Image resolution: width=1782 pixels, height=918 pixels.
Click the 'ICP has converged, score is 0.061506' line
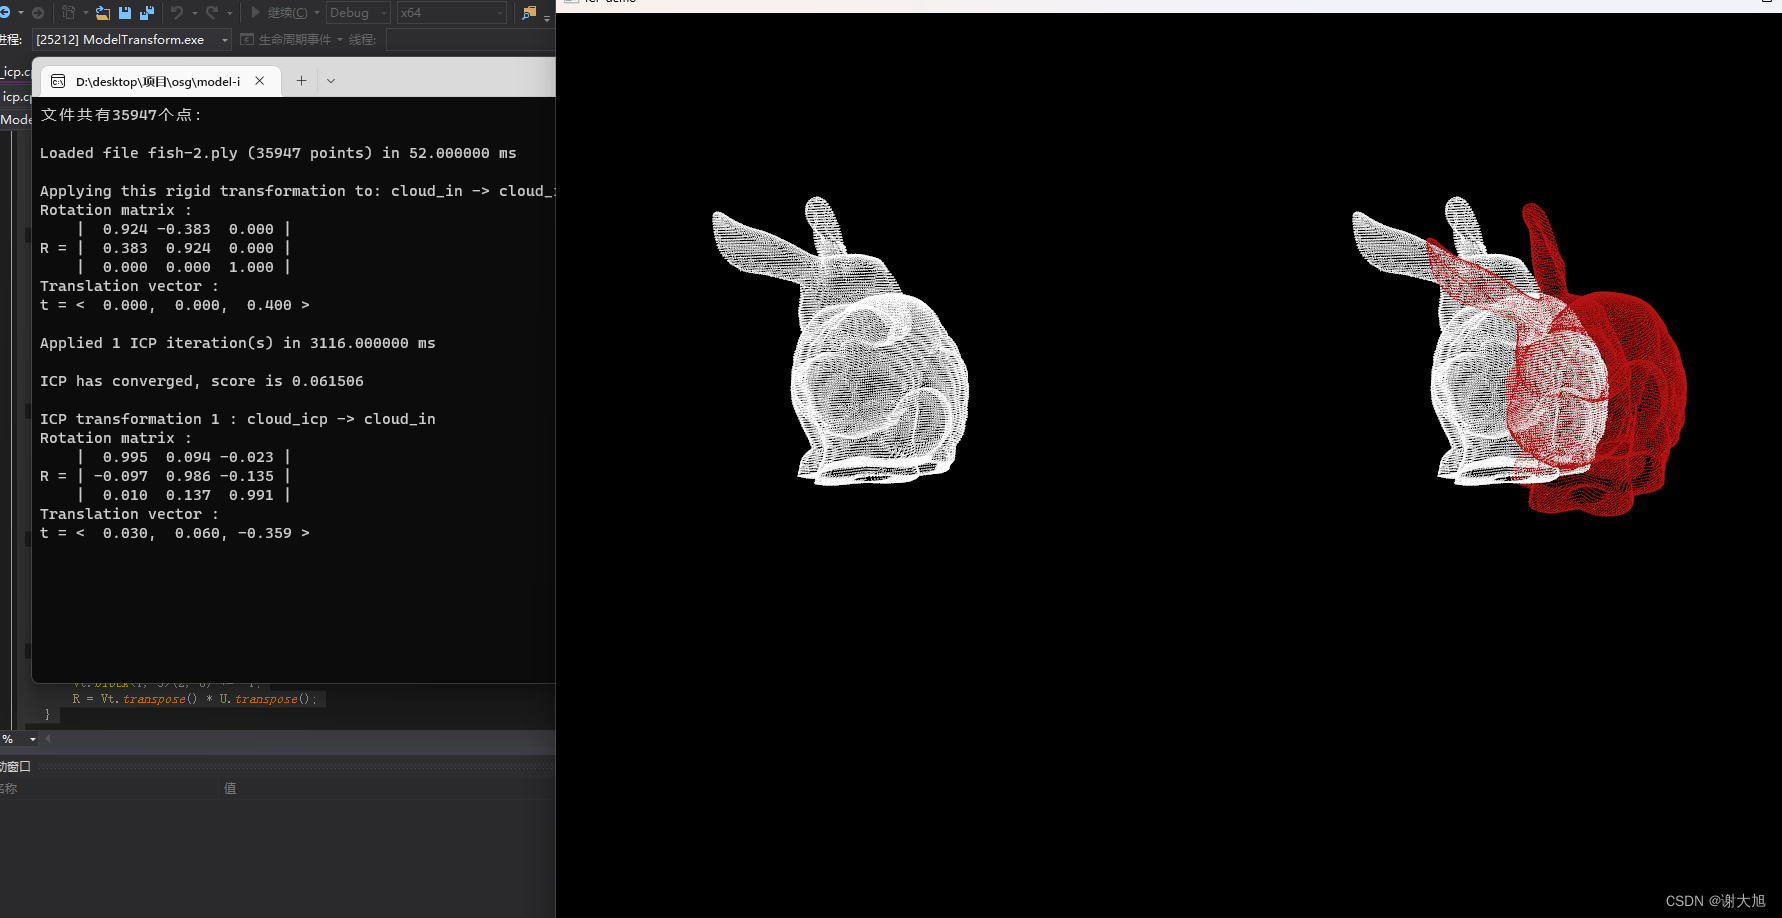pyautogui.click(x=202, y=381)
